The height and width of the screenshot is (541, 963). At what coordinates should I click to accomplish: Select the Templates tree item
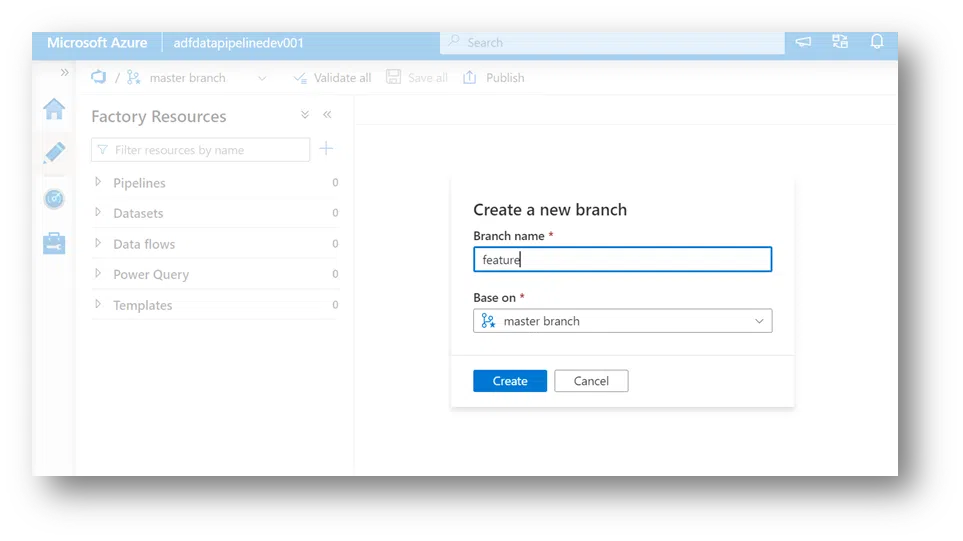pos(142,305)
